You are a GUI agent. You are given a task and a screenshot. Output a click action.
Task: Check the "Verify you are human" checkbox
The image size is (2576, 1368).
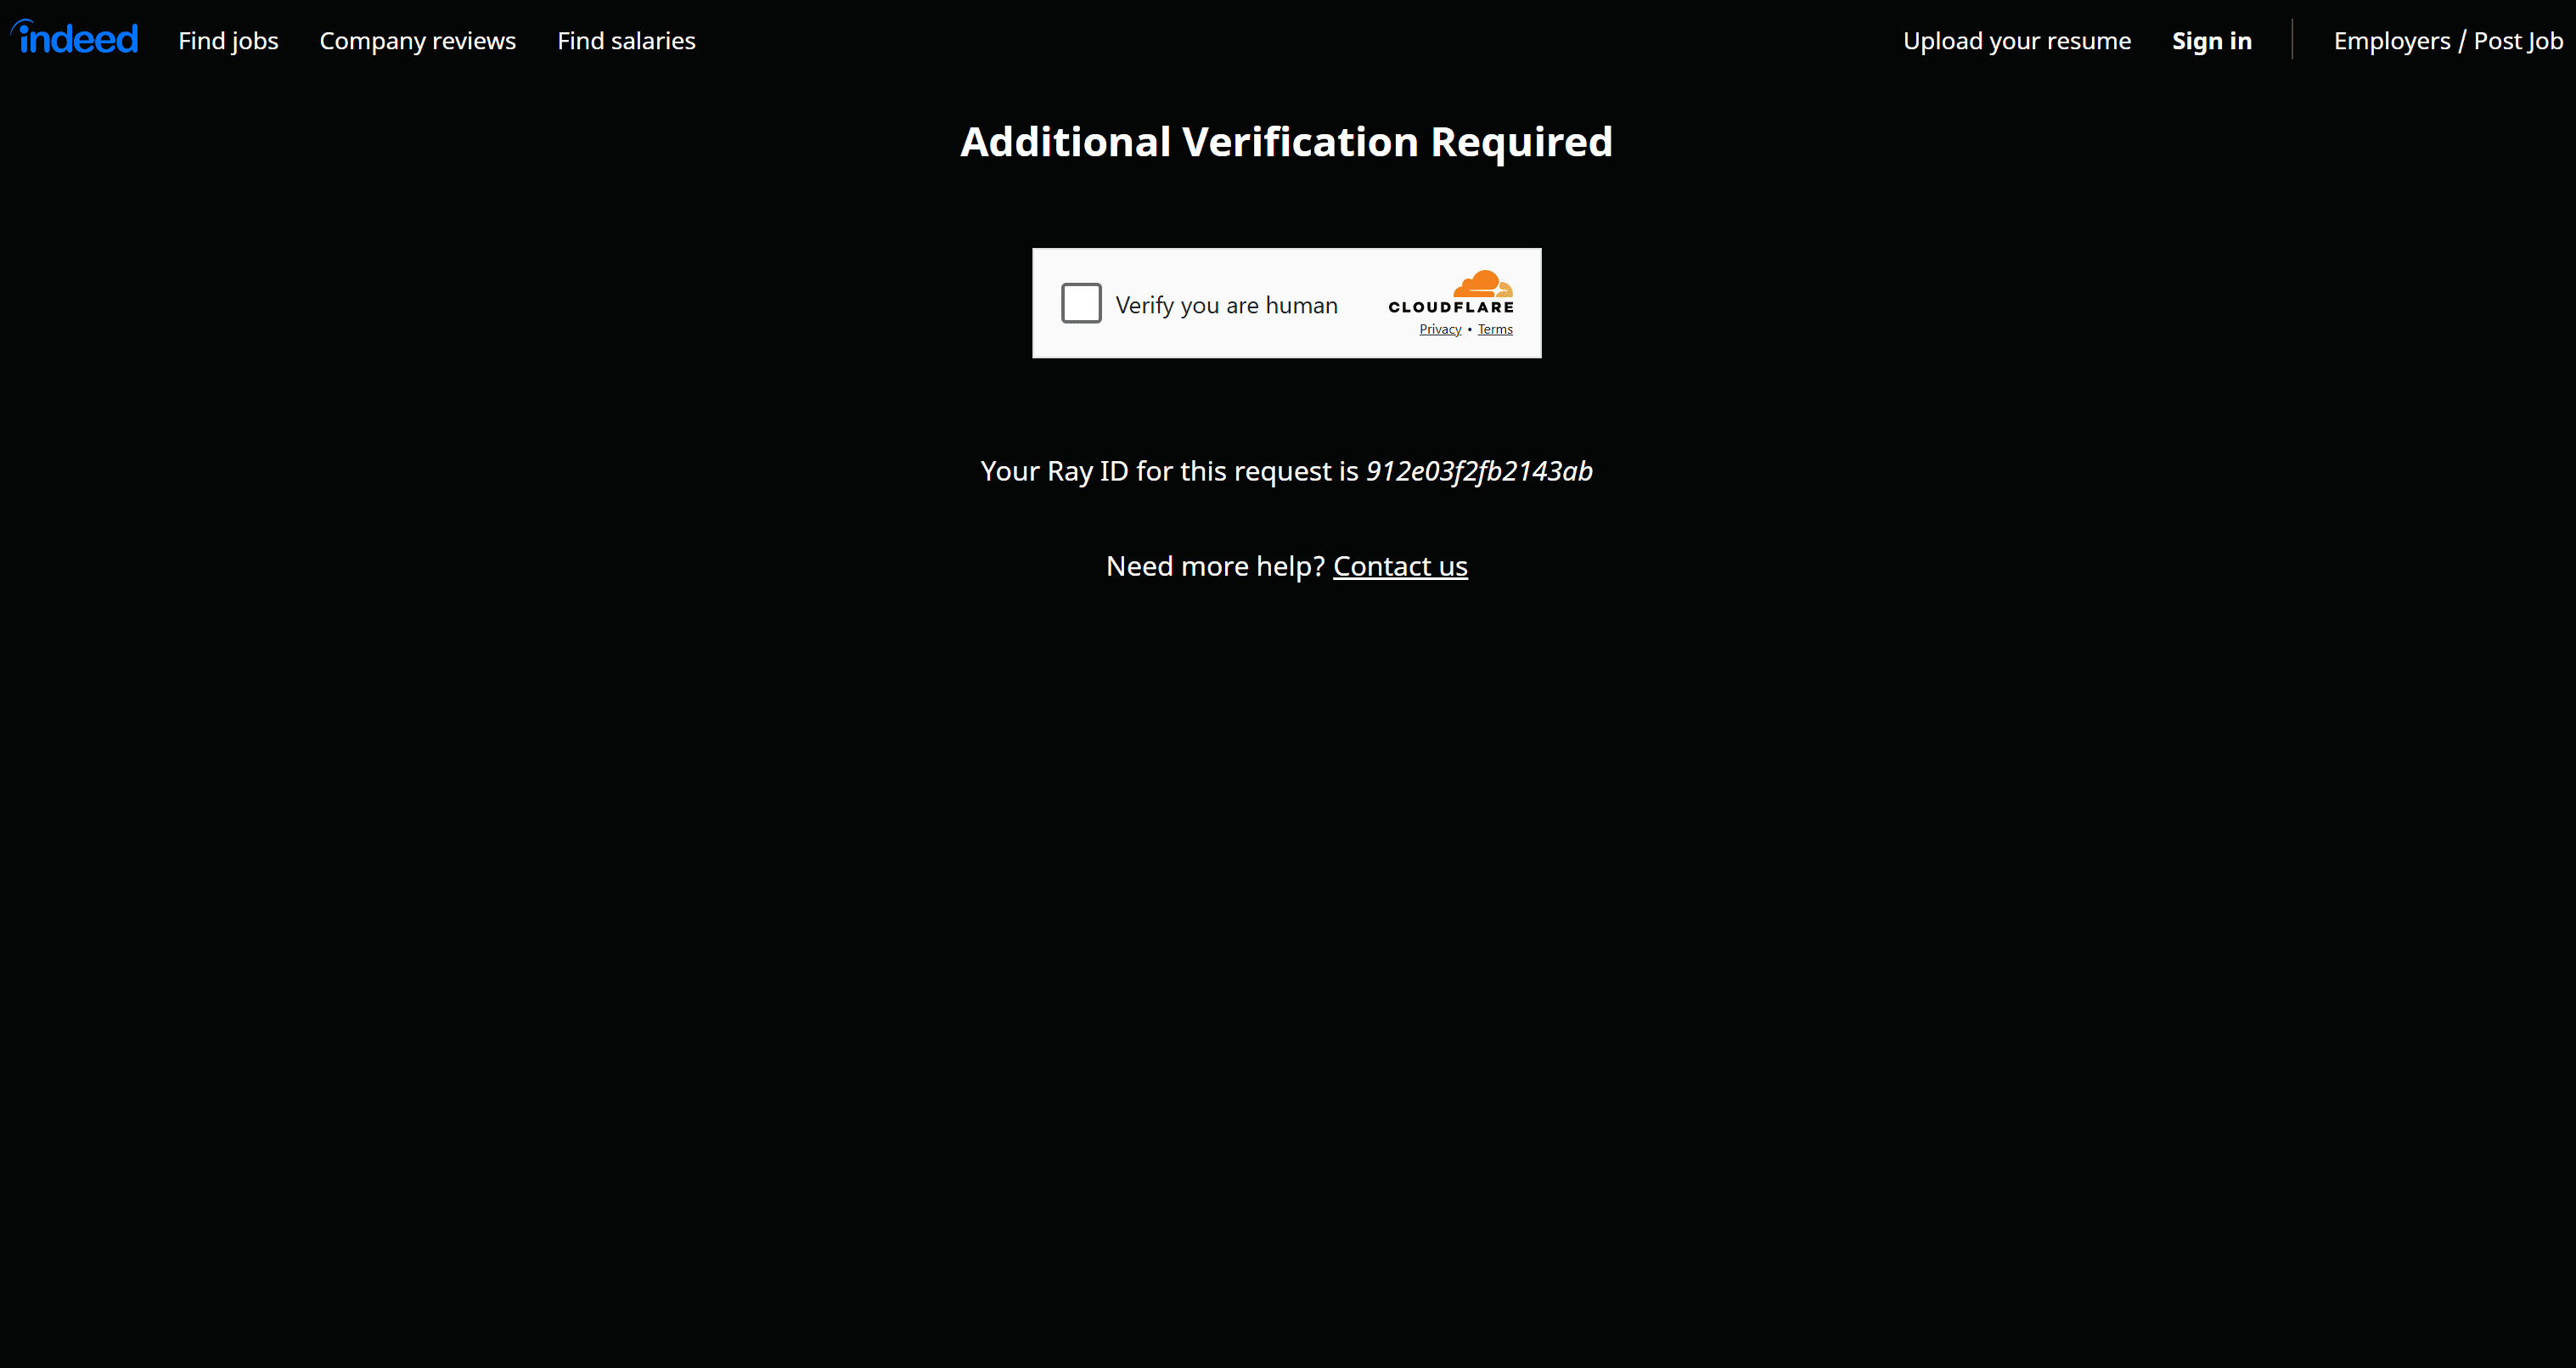1081,303
